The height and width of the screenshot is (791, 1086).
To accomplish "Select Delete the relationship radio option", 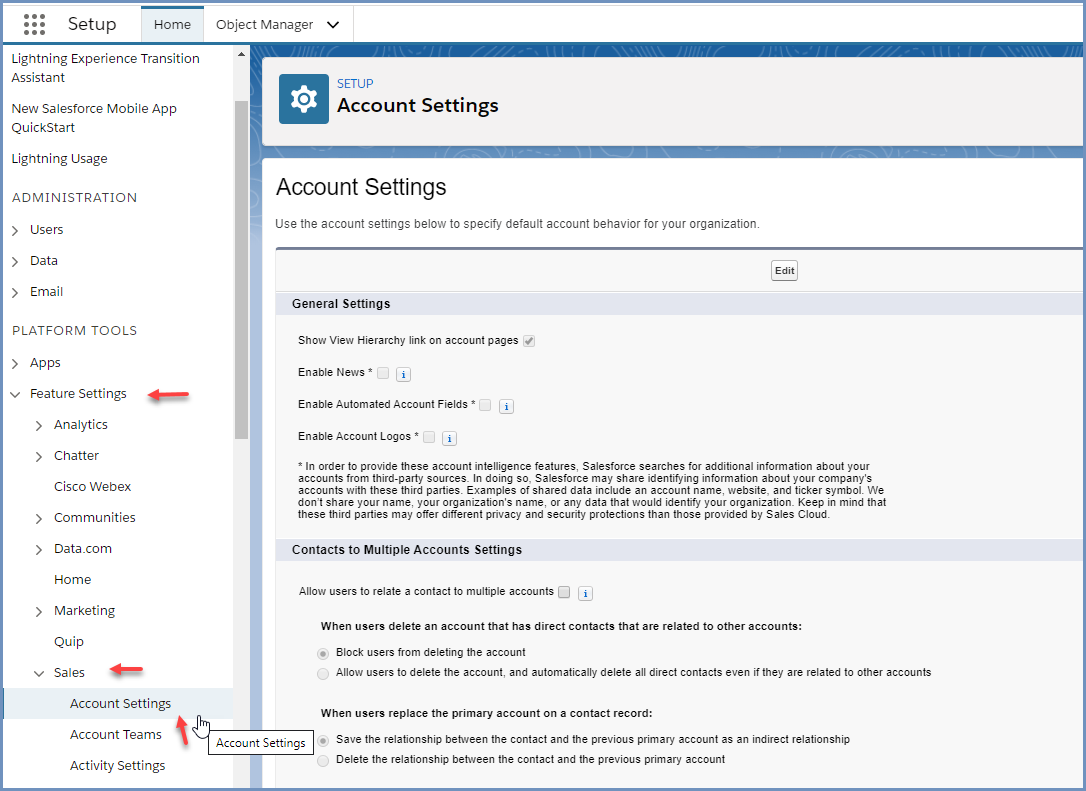I will pos(323,761).
